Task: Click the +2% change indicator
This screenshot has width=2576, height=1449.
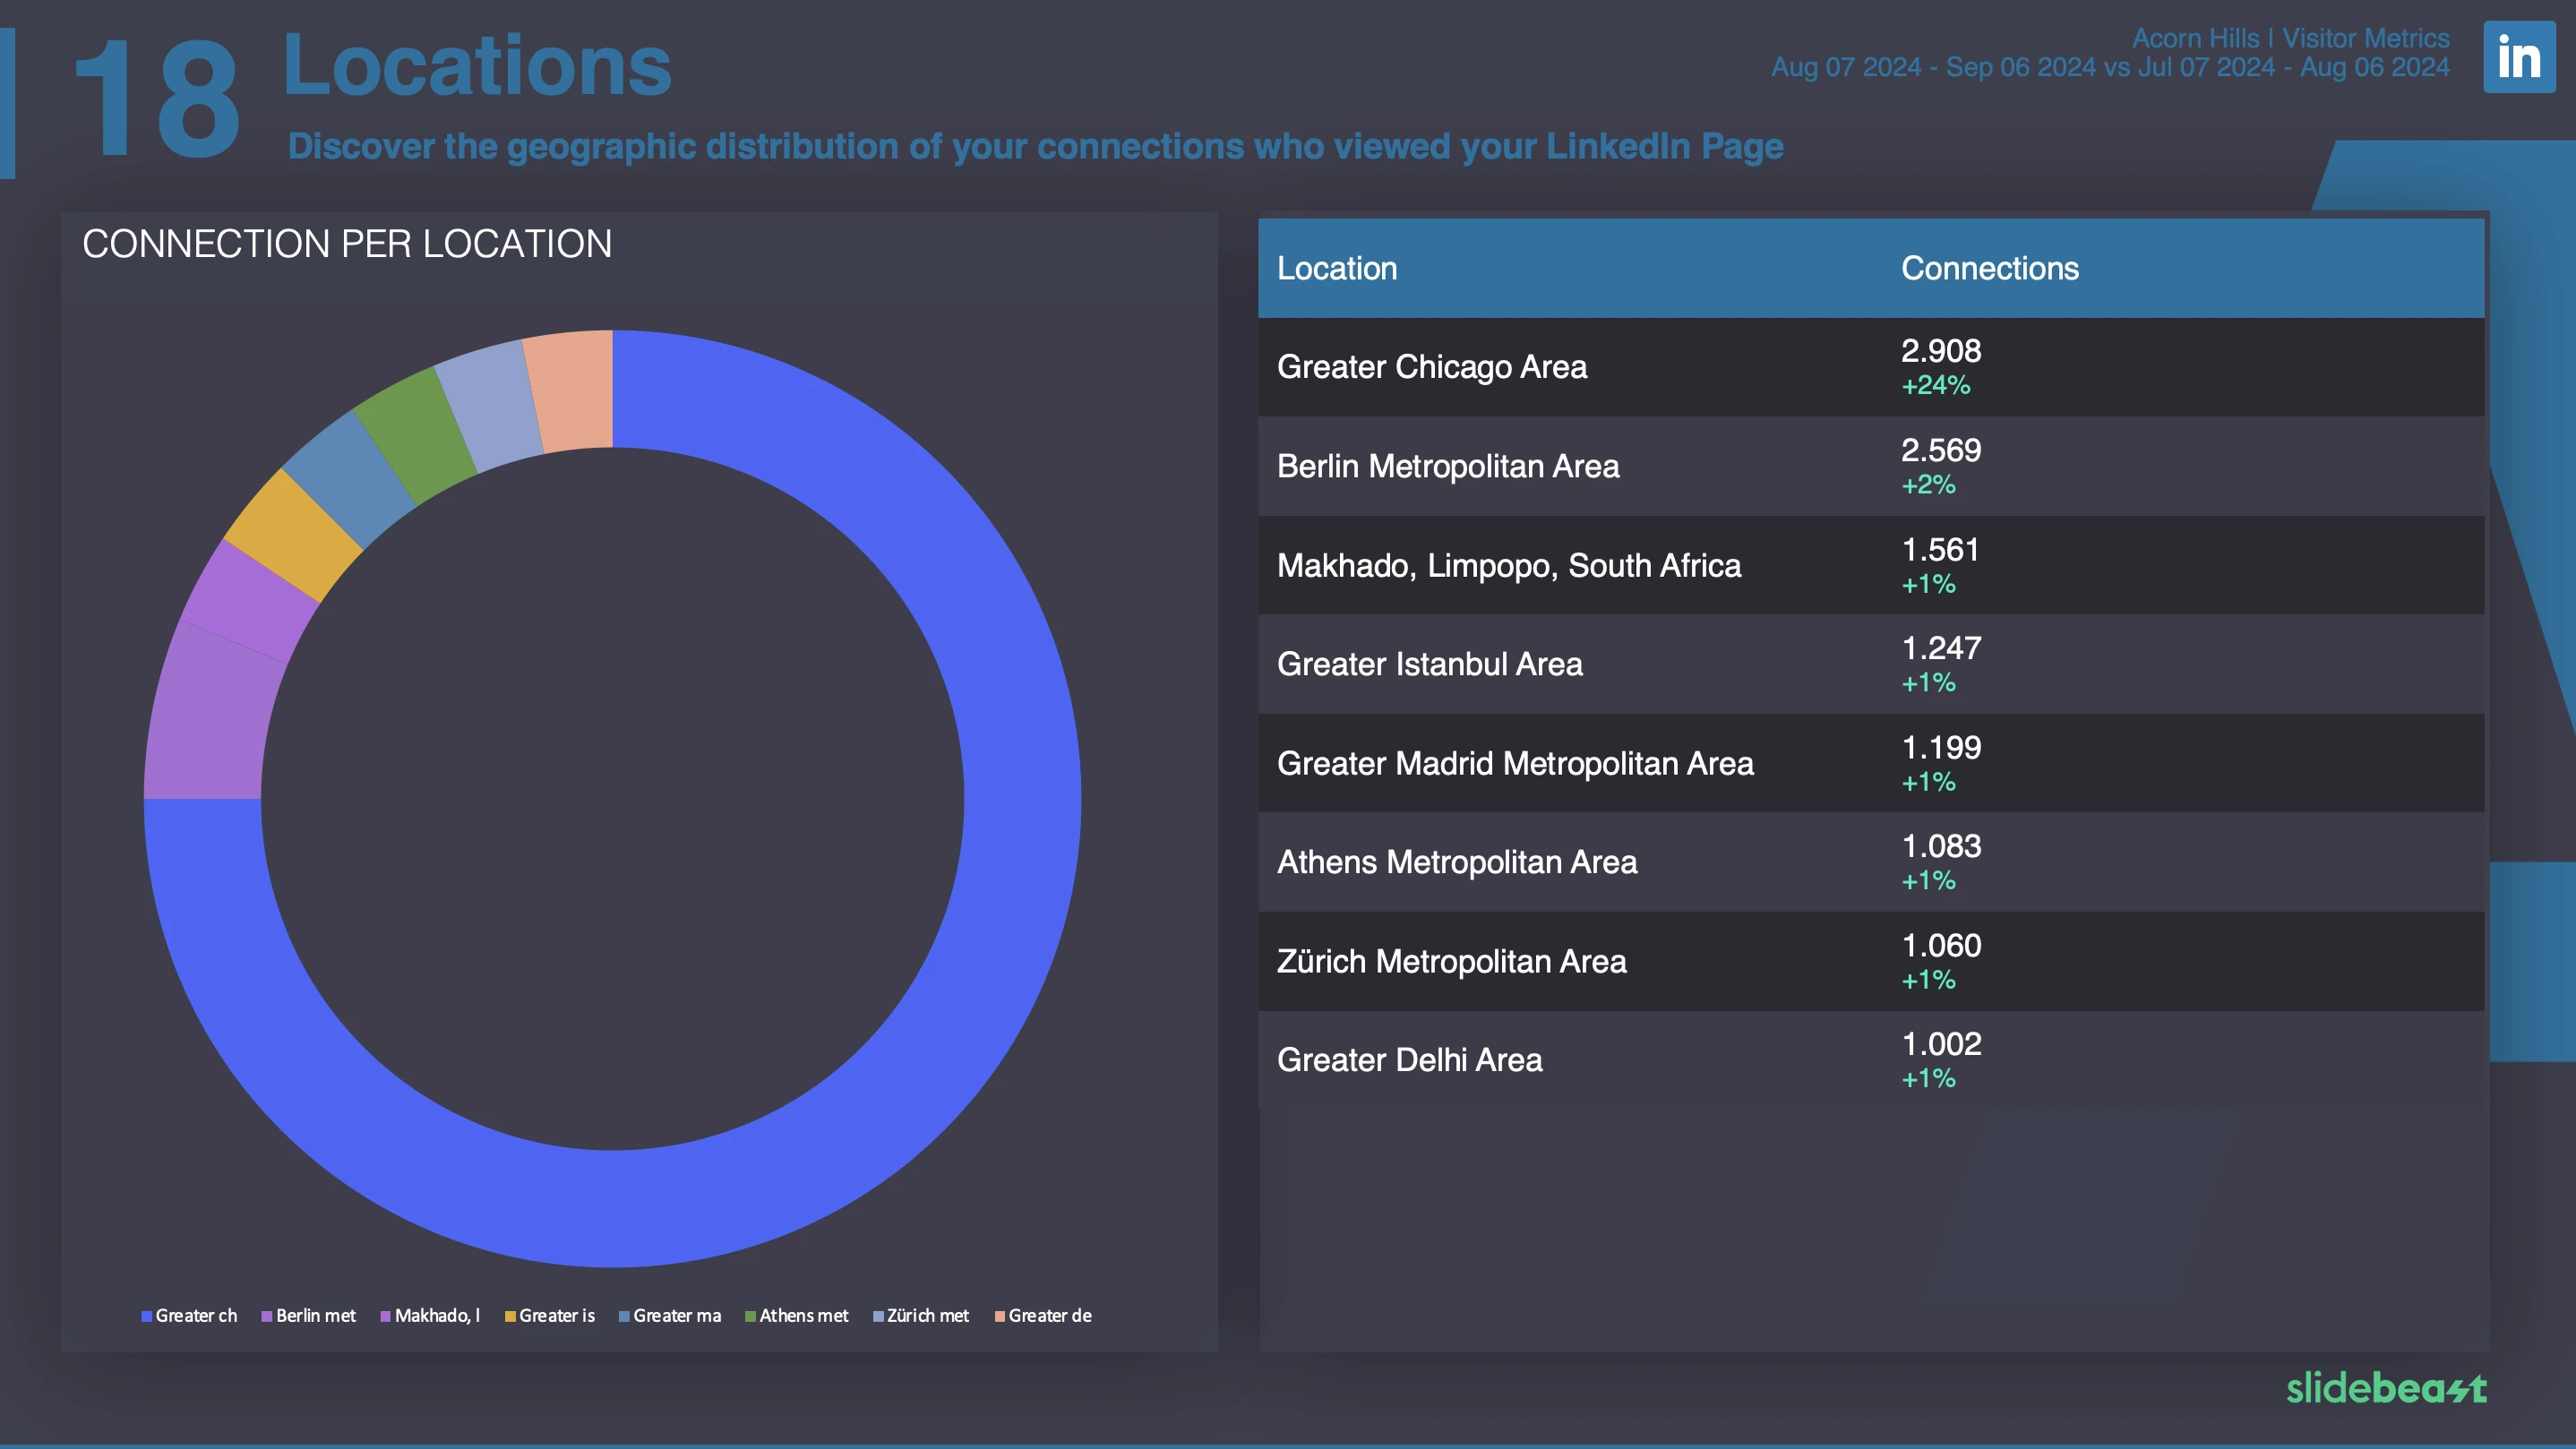Action: click(x=1928, y=485)
